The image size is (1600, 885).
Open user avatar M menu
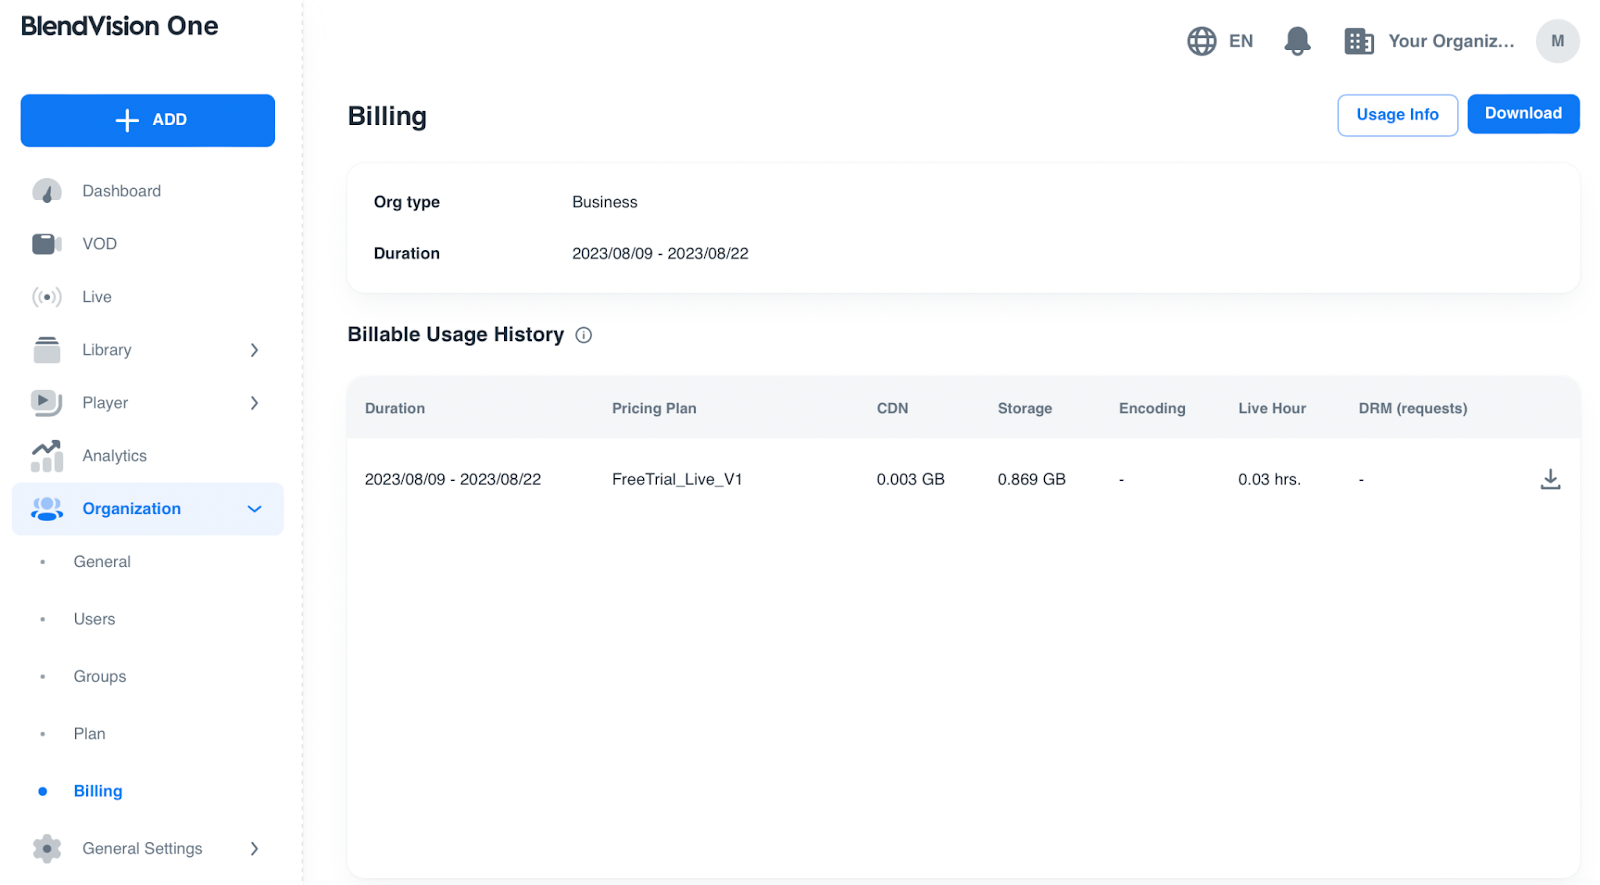pyautogui.click(x=1557, y=41)
